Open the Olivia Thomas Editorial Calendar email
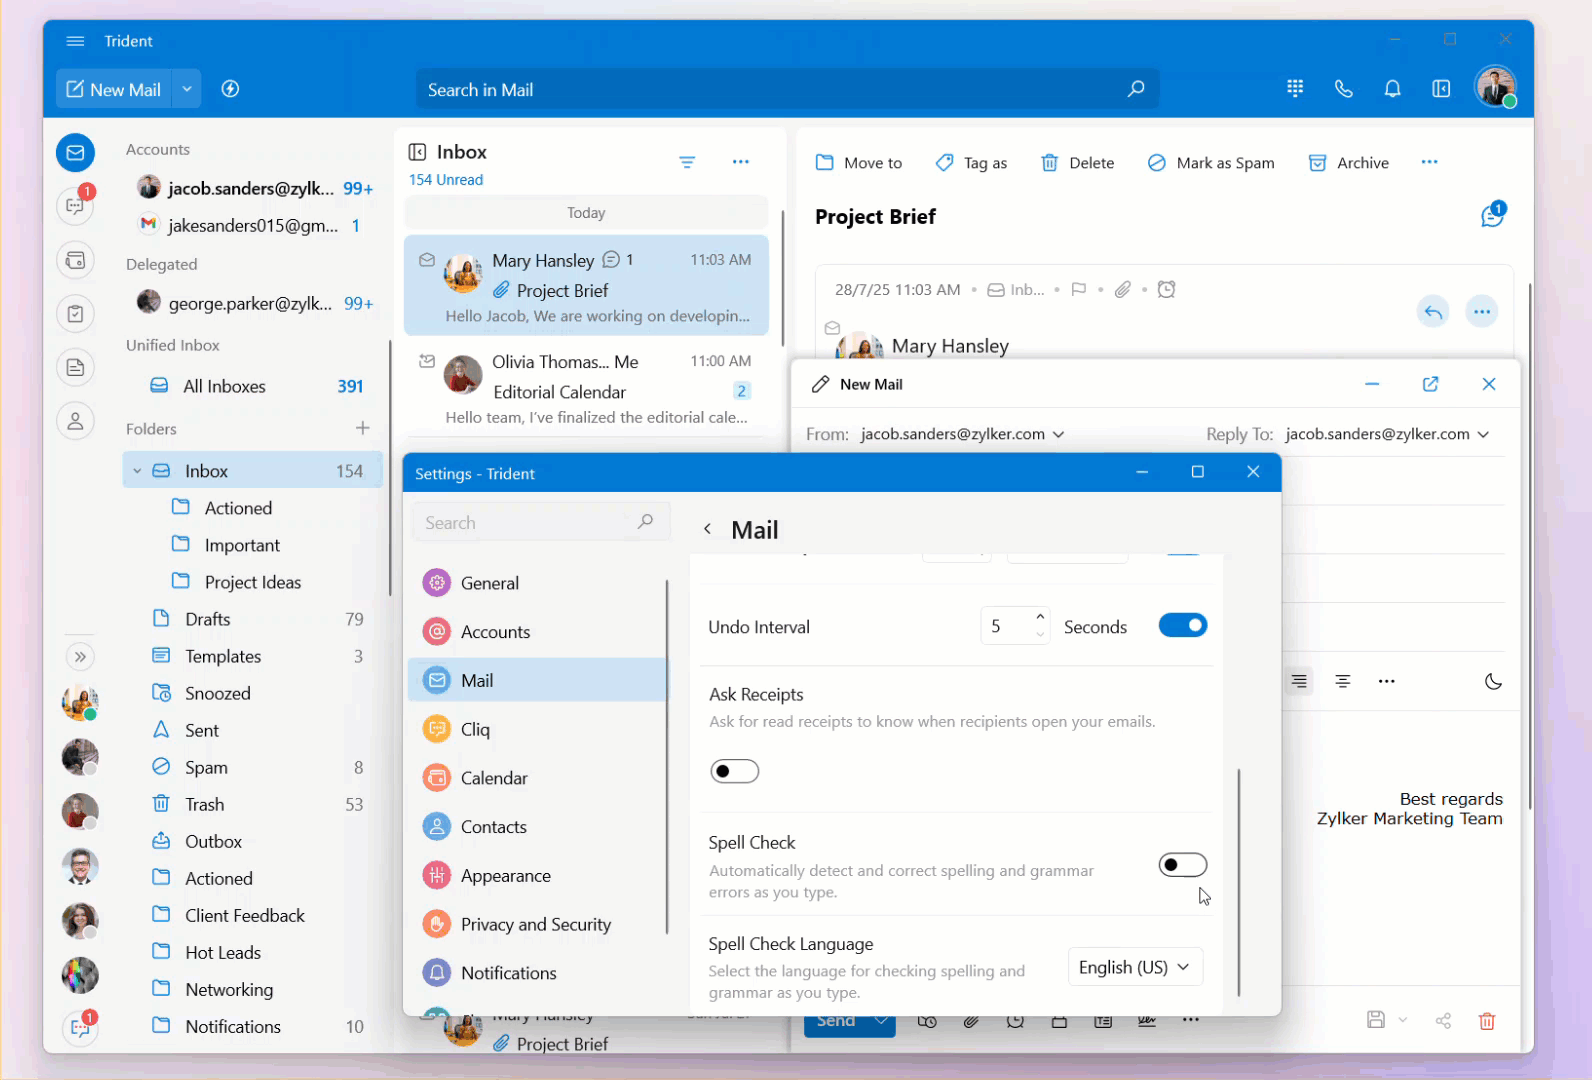Screen dimensions: 1592x1080 [586, 388]
